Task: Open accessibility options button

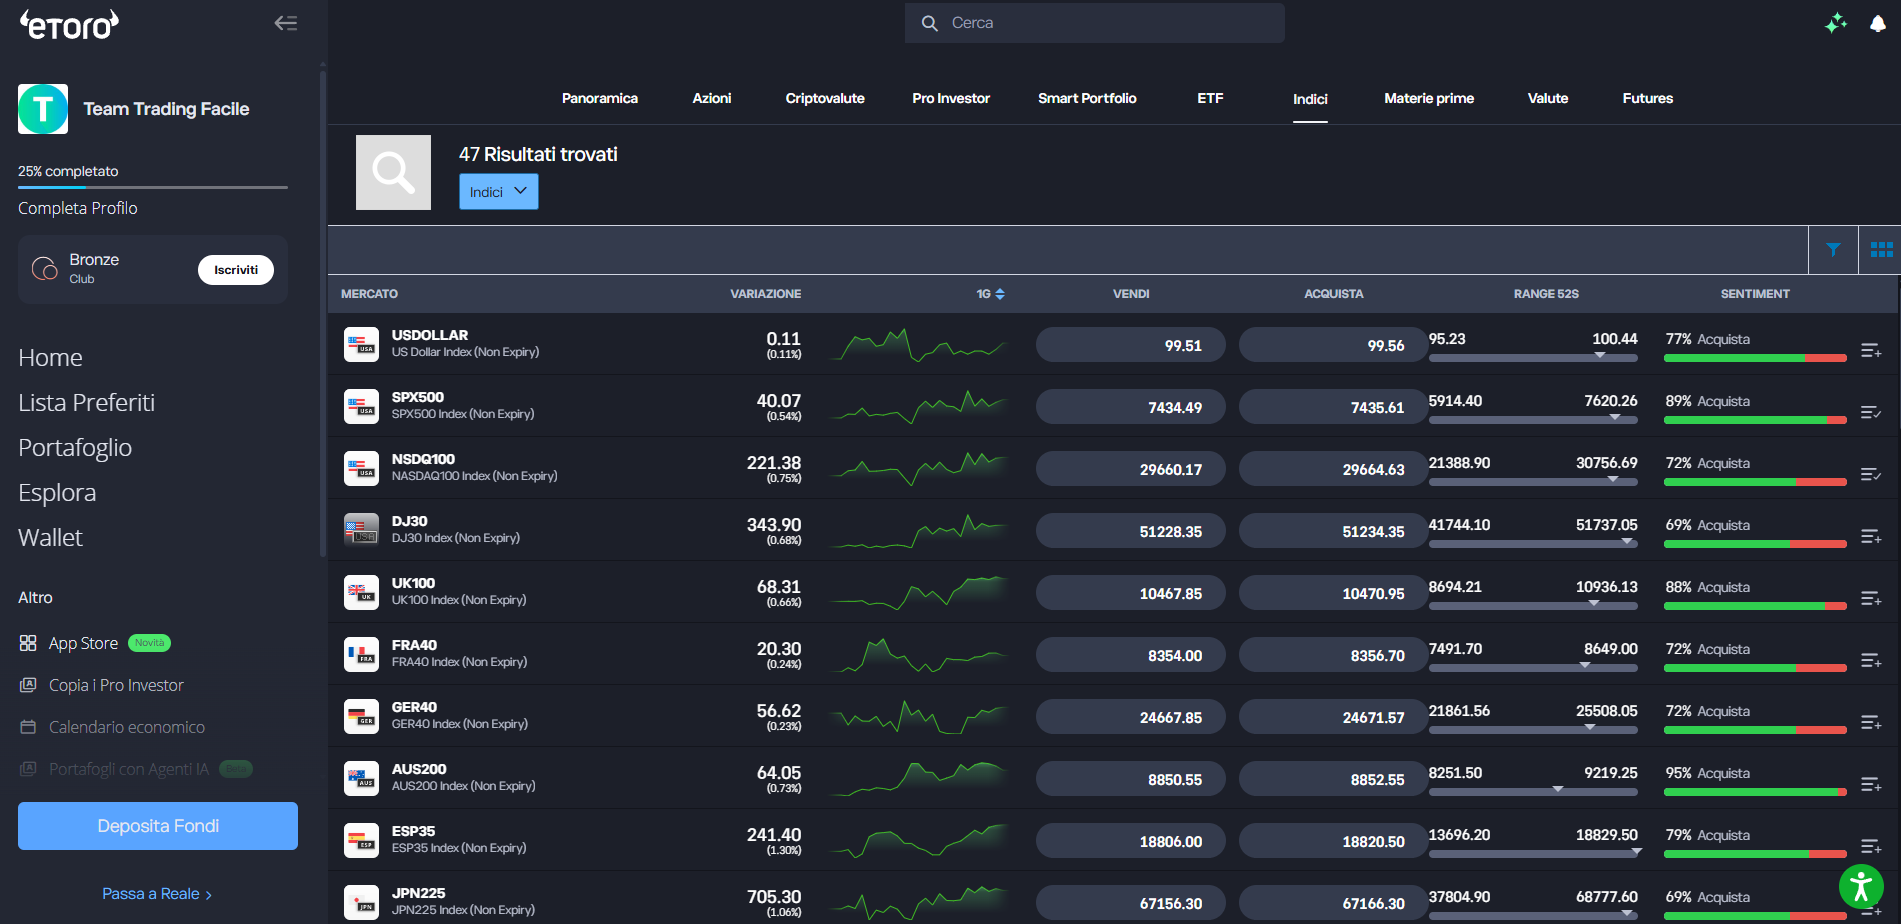Action: click(x=1861, y=886)
